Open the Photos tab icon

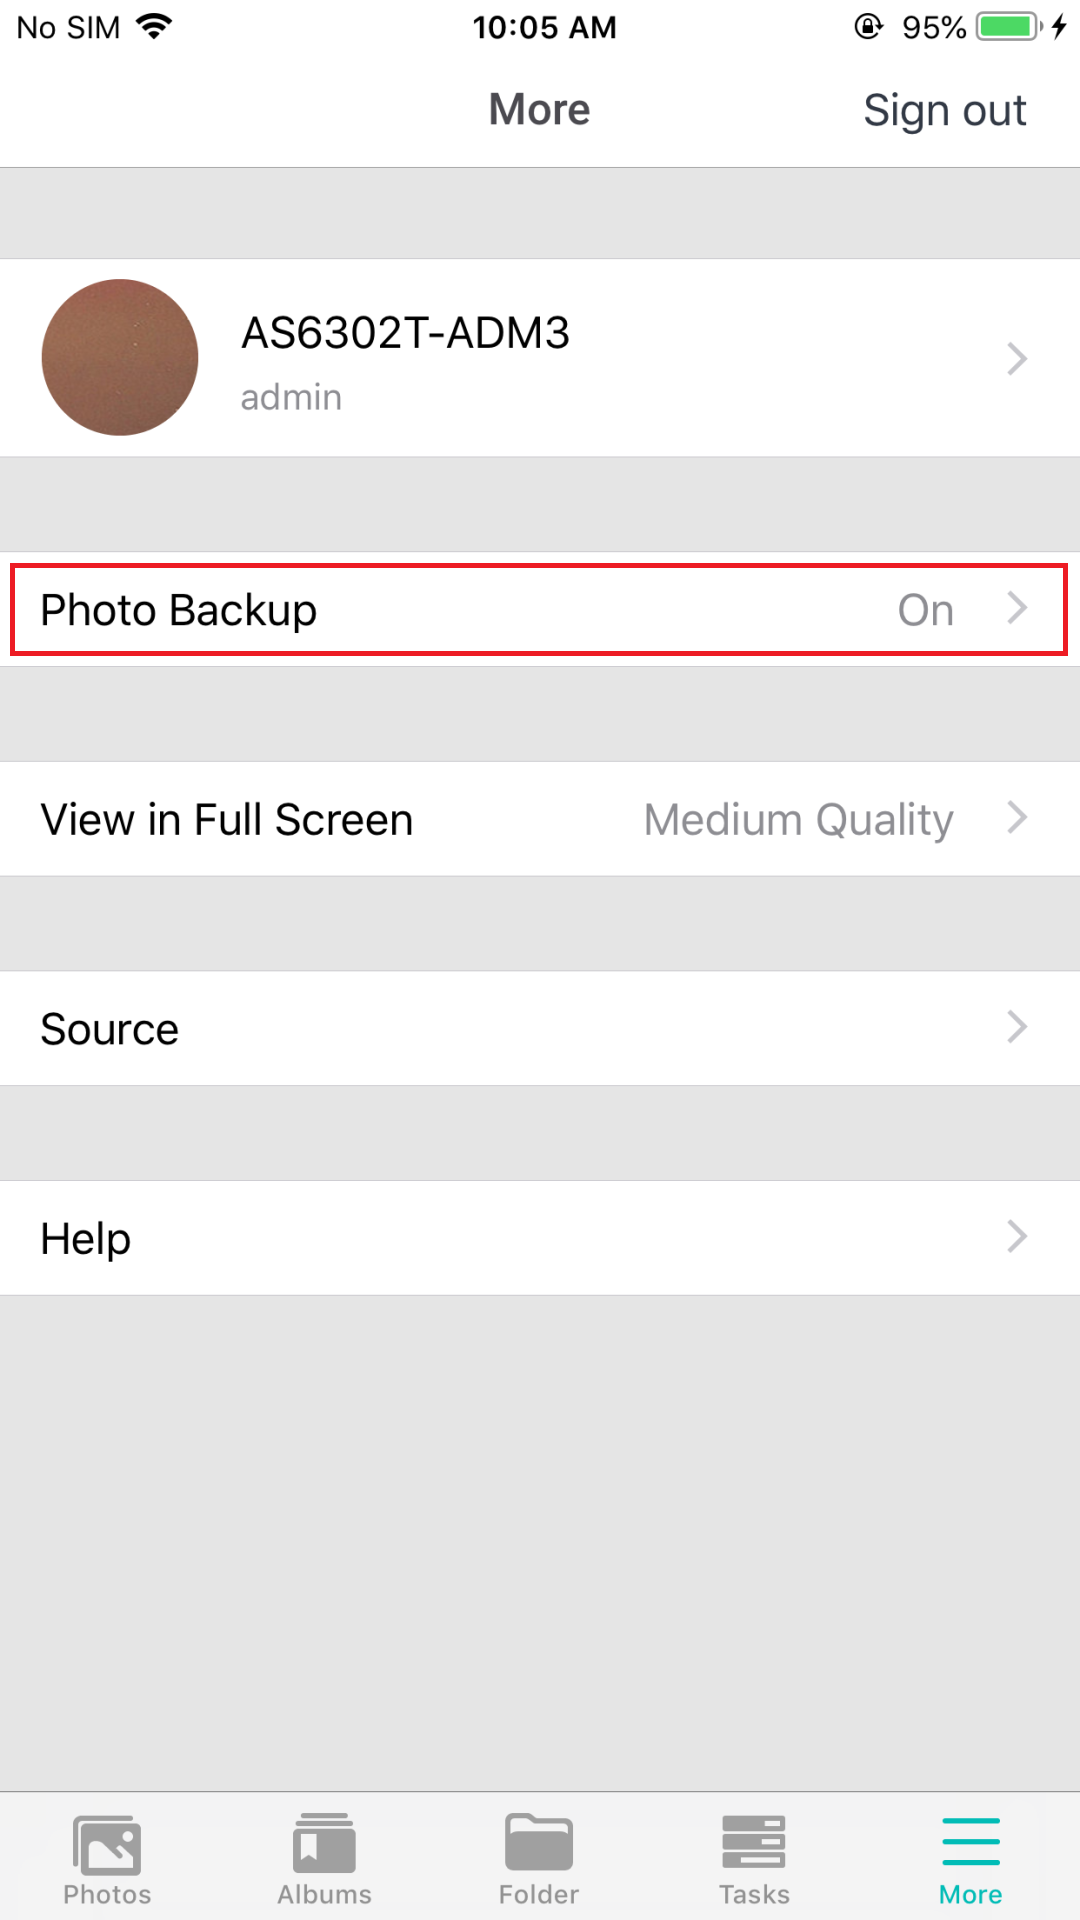(107, 1845)
